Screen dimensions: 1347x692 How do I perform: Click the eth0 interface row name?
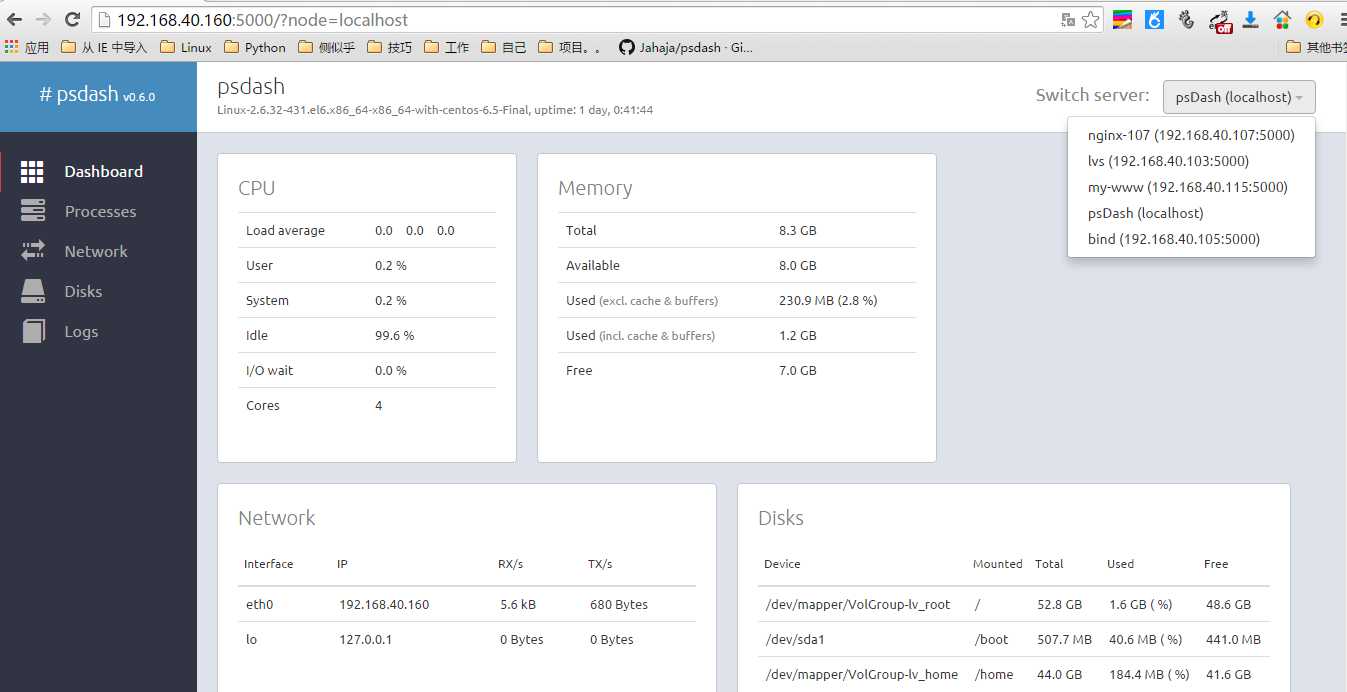point(259,604)
